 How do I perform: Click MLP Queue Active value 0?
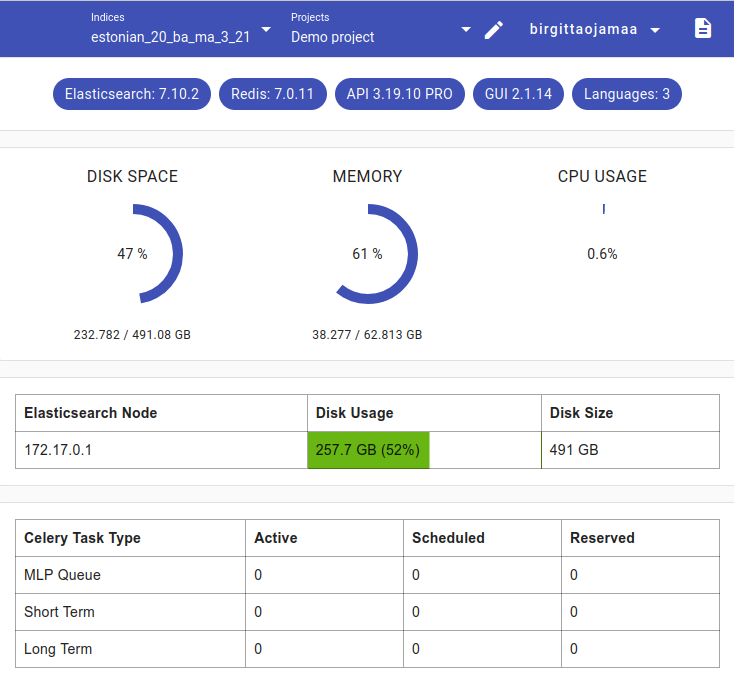tap(258, 575)
